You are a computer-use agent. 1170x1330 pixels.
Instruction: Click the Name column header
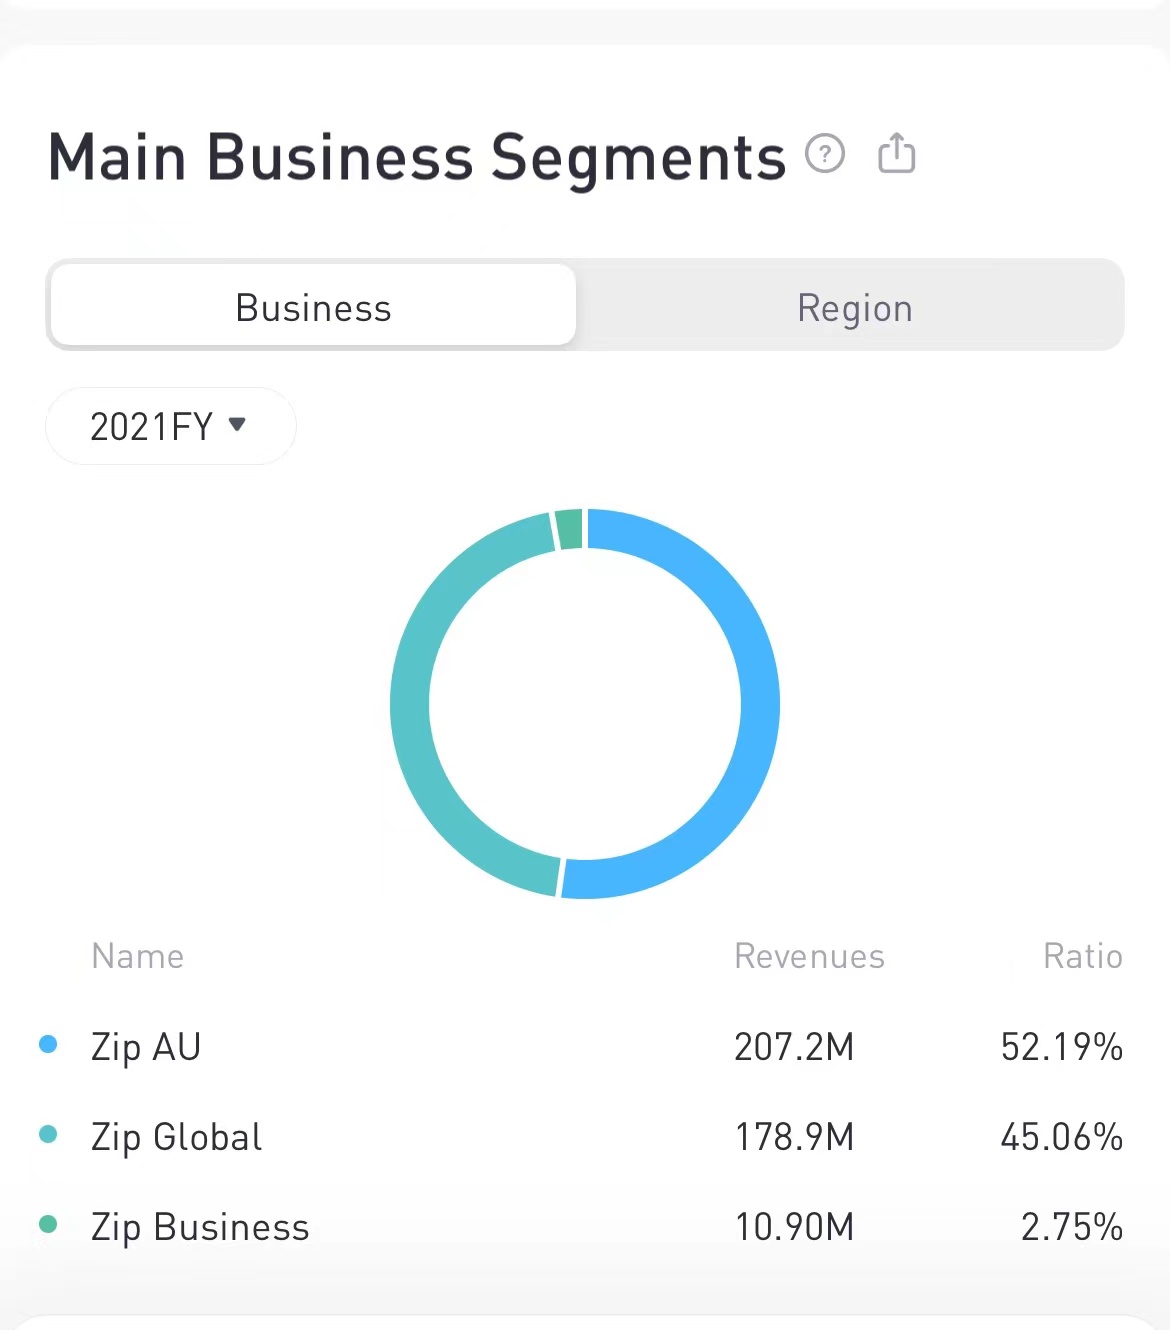pos(138,956)
